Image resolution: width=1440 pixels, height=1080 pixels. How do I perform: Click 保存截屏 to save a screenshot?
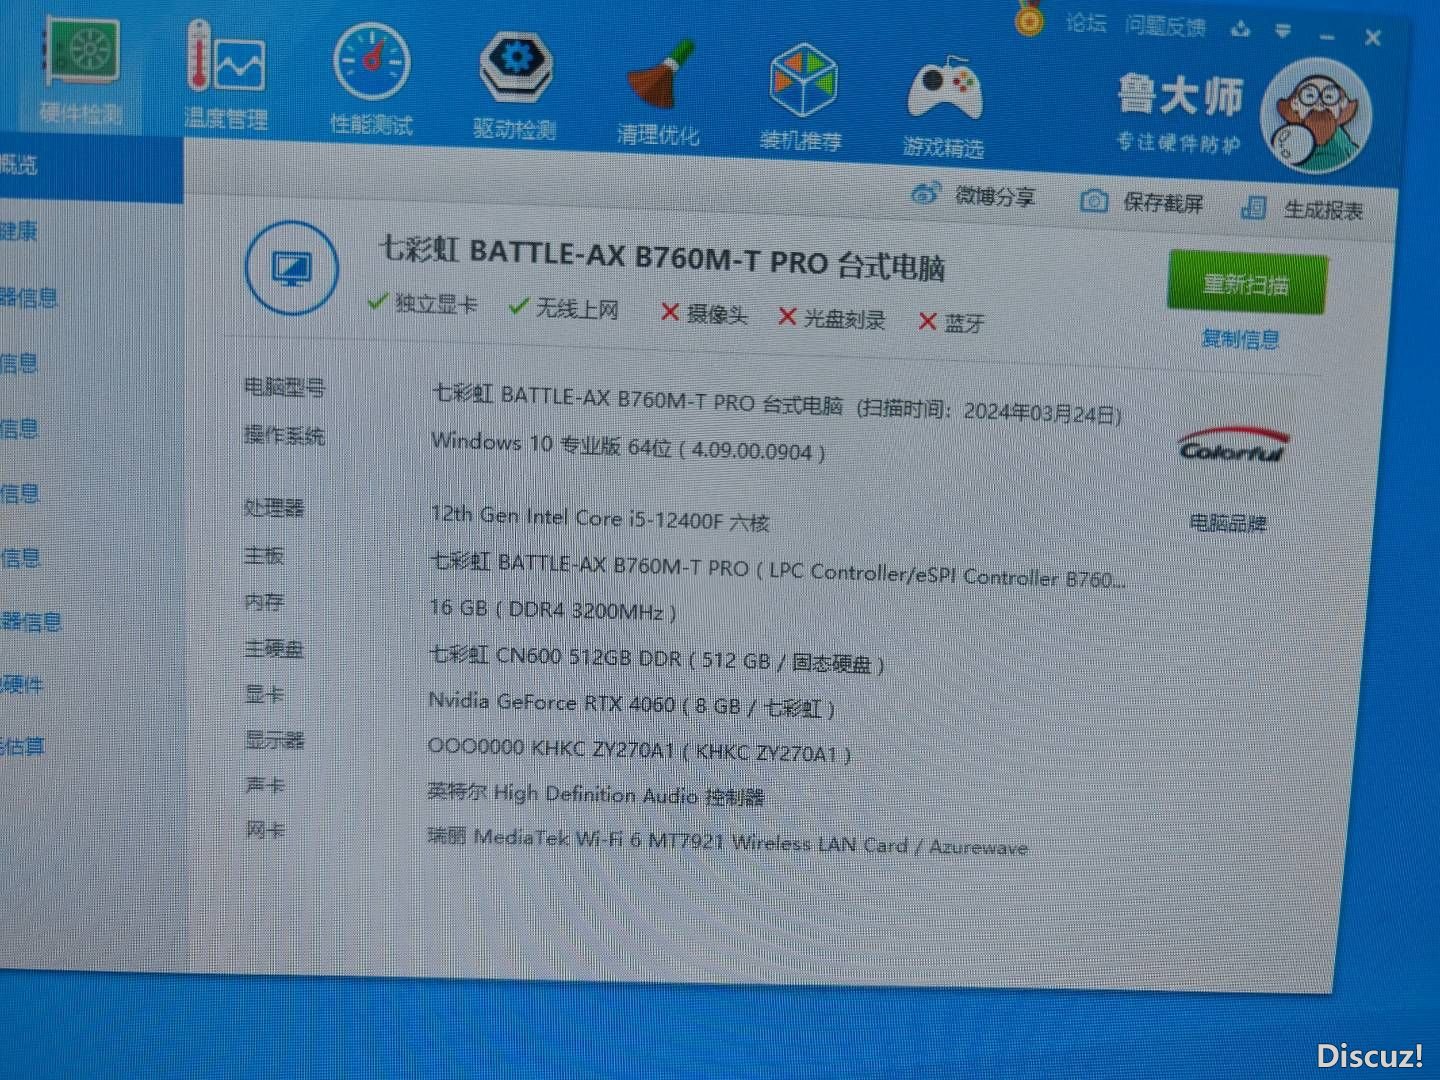click(x=1142, y=202)
